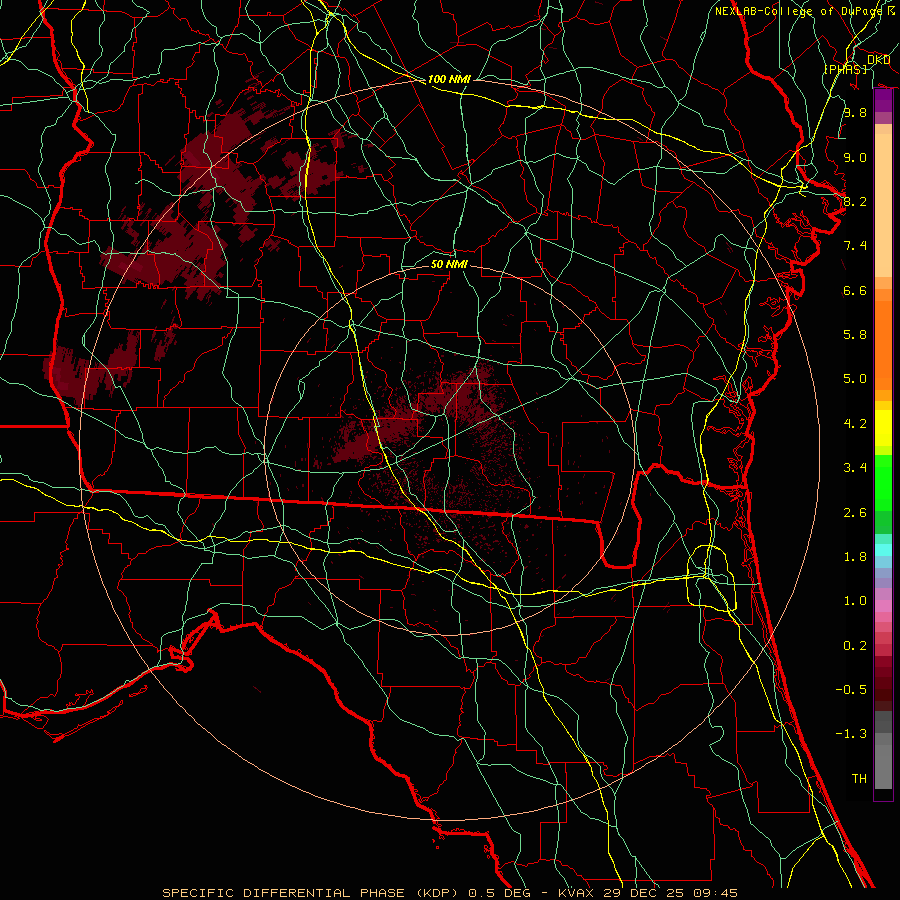Click the 4.2 legend value
This screenshot has height=900, width=900.
click(x=855, y=424)
